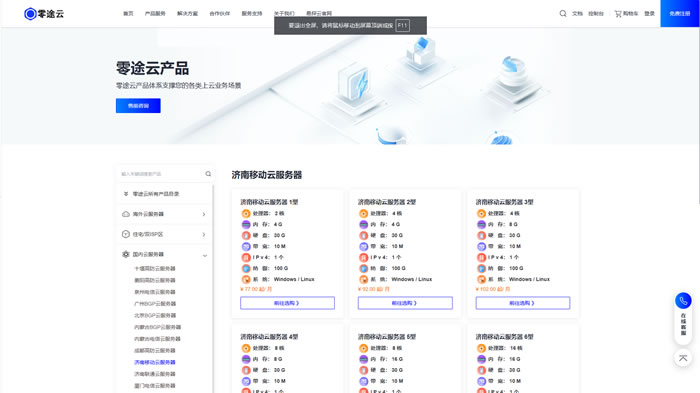Click the memory icon in 济南移动云服务器 5型 card

[363, 359]
